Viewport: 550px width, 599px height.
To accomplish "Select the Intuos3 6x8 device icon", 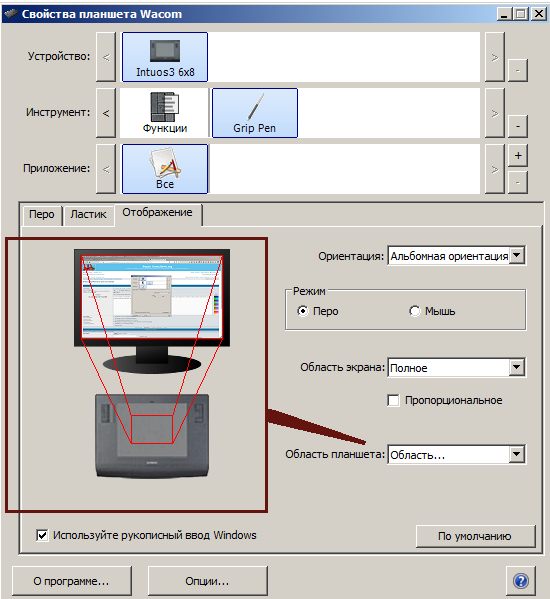I will [x=165, y=57].
